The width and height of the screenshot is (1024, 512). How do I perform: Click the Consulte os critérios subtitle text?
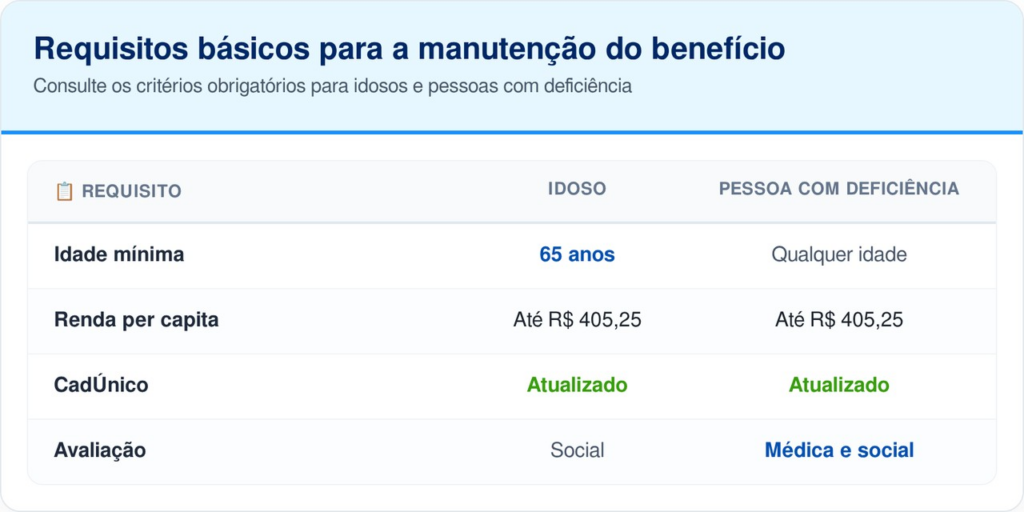point(332,86)
